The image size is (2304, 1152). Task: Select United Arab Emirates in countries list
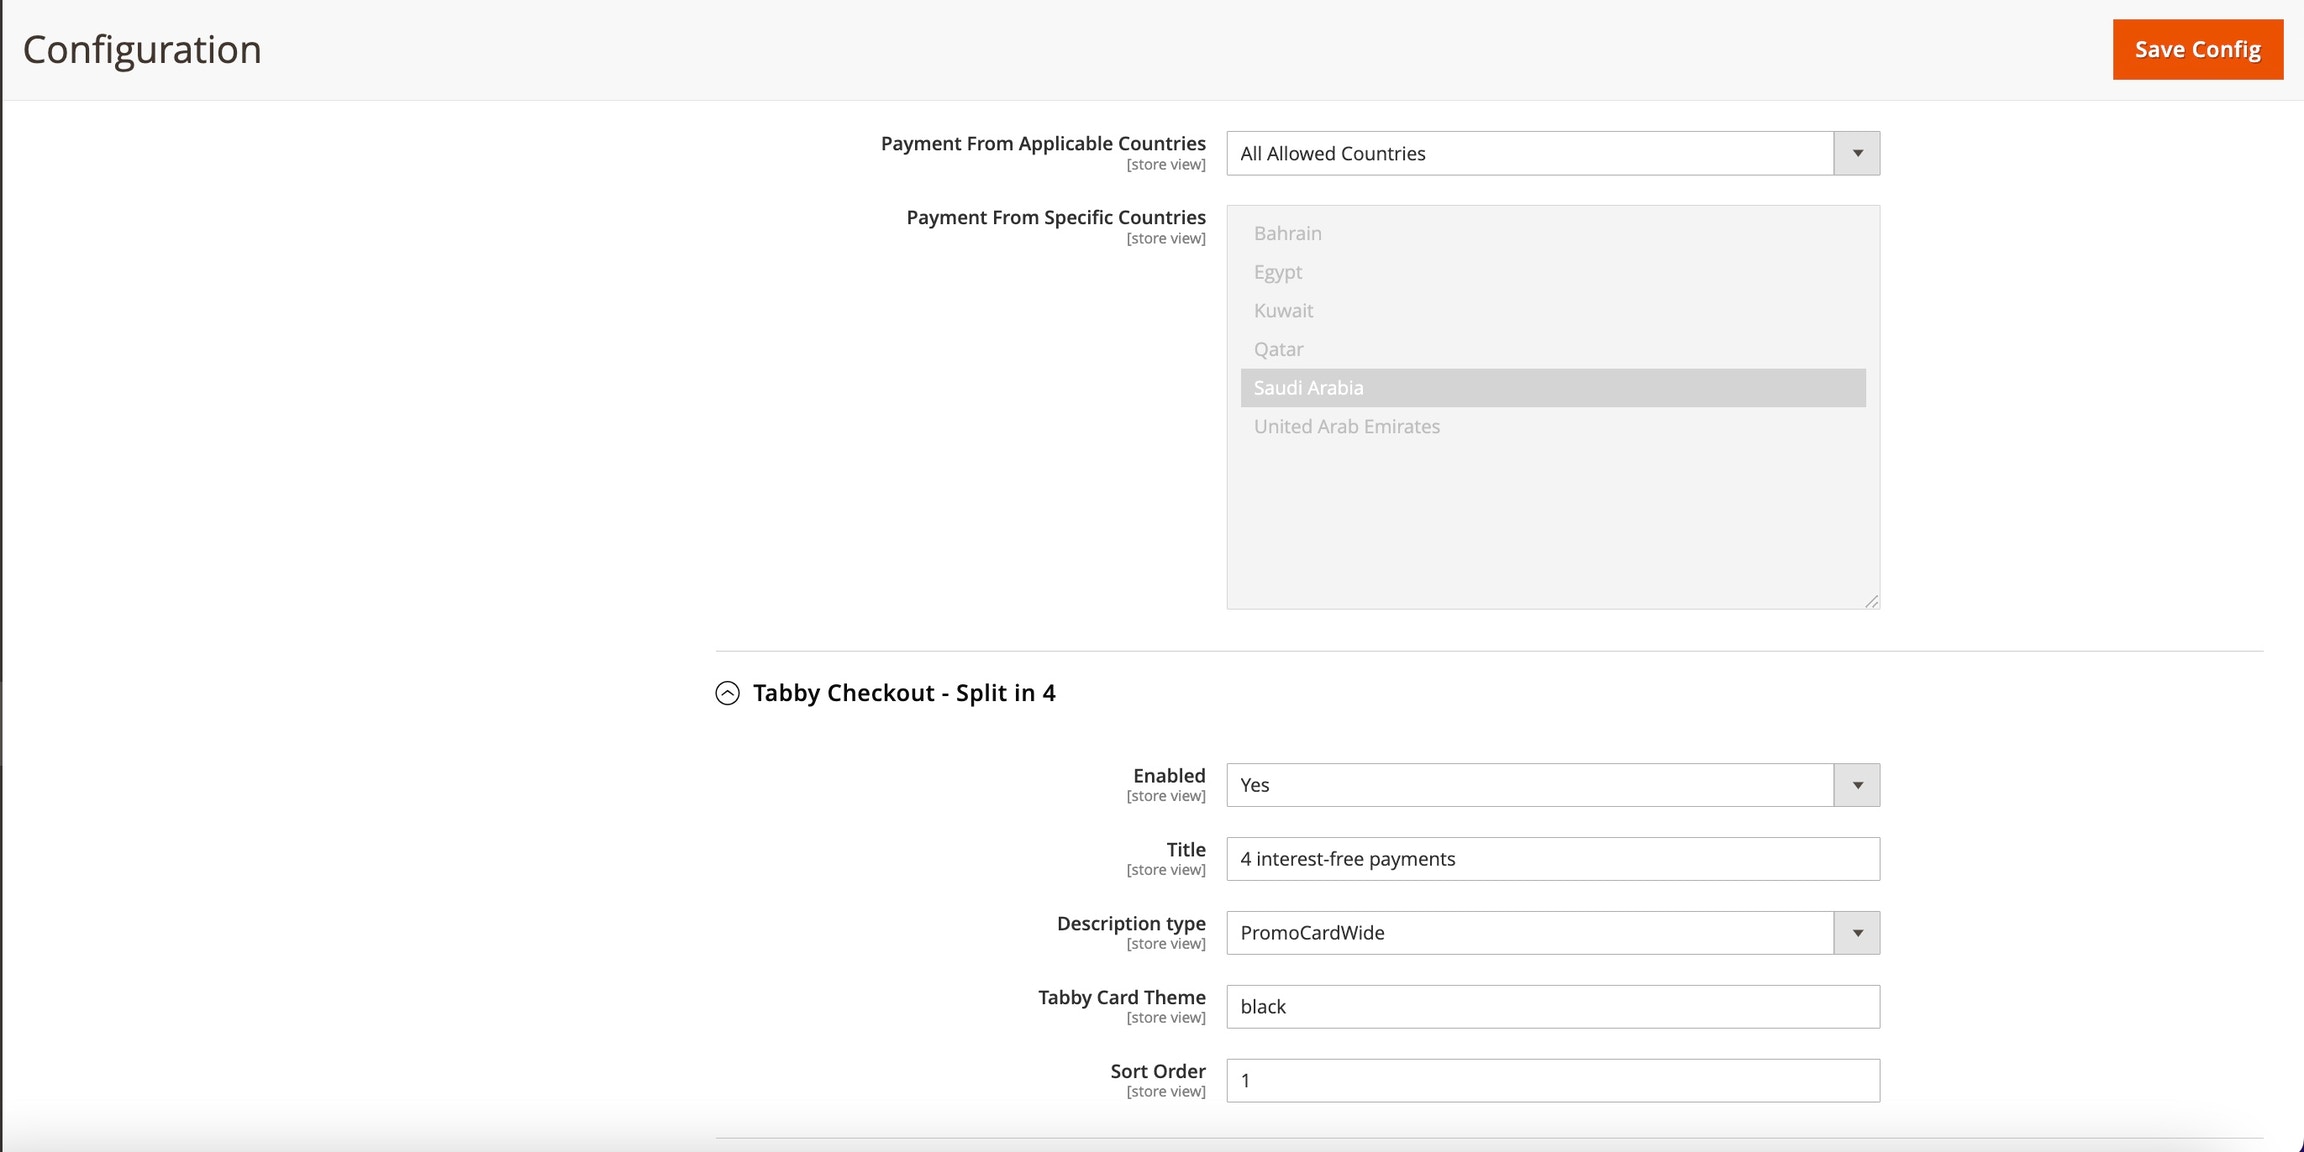[x=1553, y=426]
